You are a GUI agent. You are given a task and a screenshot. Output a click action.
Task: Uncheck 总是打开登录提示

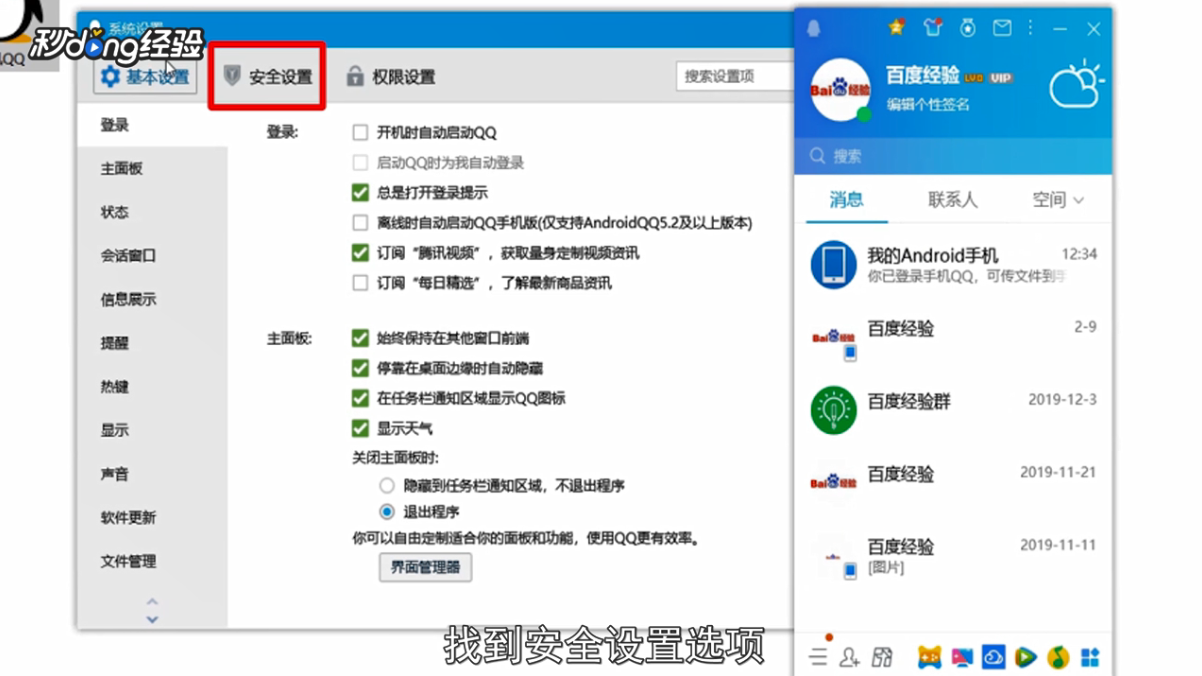(x=360, y=192)
